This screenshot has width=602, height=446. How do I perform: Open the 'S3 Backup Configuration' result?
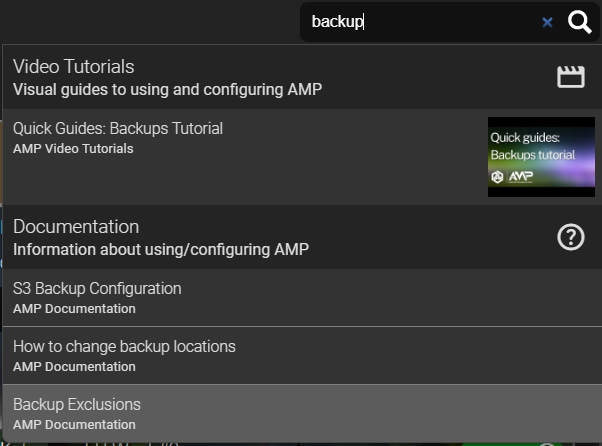click(x=303, y=297)
